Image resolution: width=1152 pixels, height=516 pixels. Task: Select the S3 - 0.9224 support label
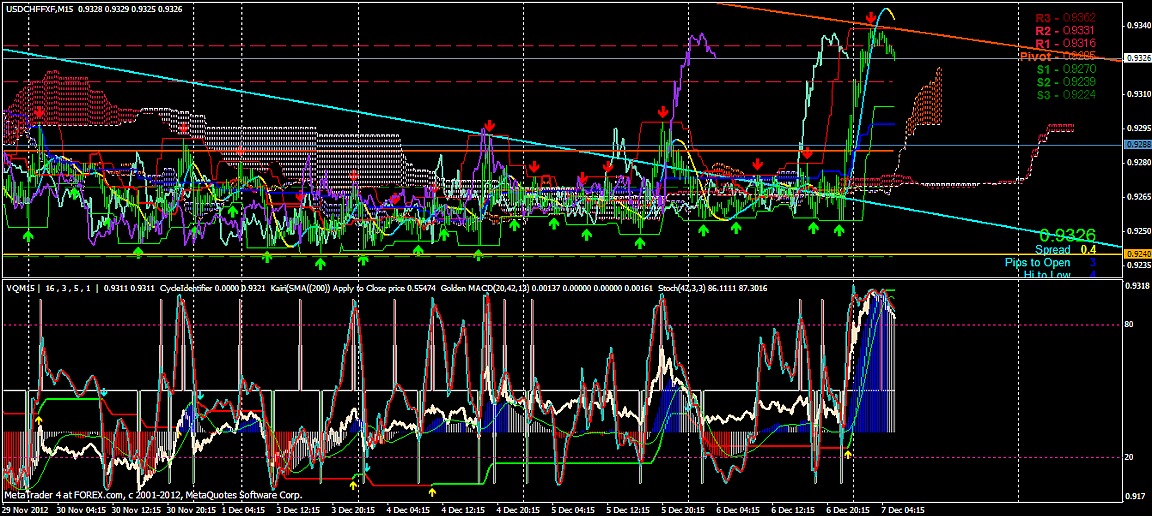1066,95
